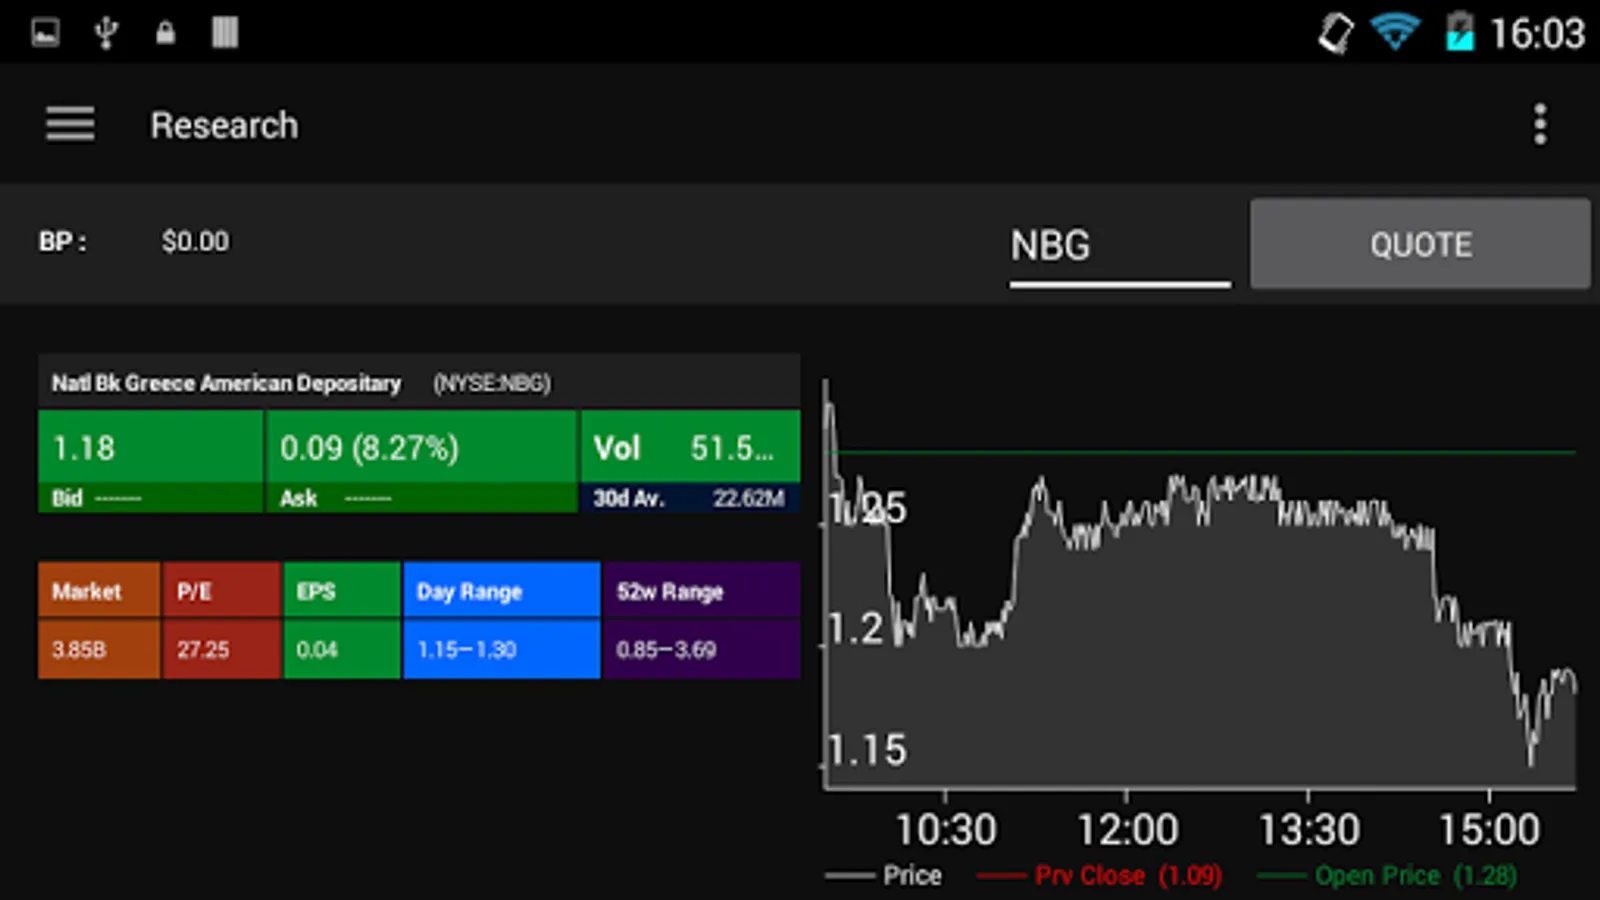The width and height of the screenshot is (1600, 900).
Task: Tap the Vol volume cell
Action: (x=690, y=447)
